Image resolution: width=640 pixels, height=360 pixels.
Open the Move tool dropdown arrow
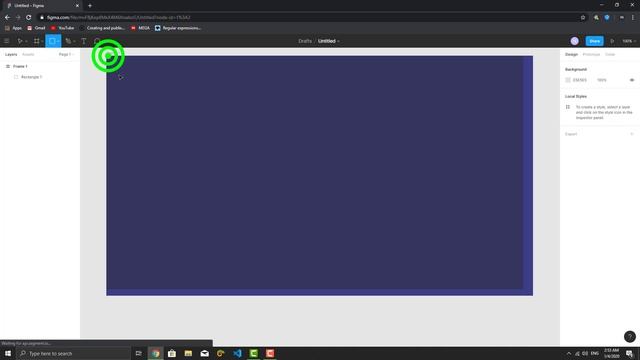pyautogui.click(x=26, y=41)
